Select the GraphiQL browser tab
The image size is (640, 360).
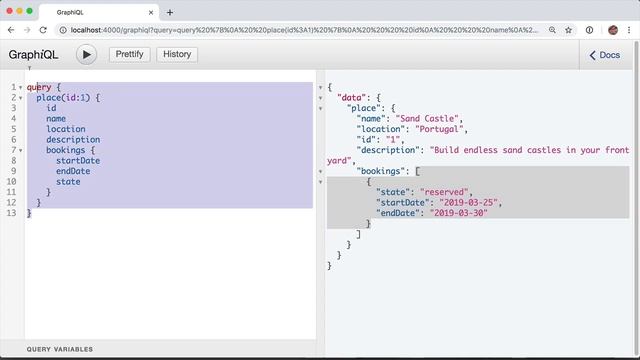coord(99,13)
